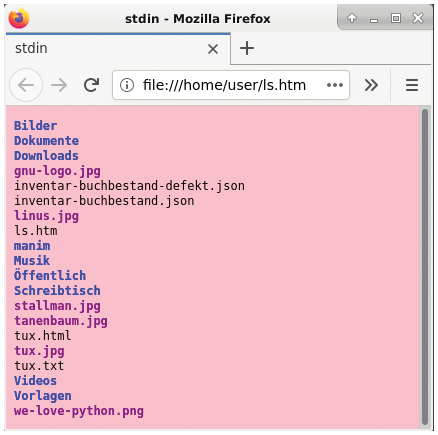
Task: Go forward using the forward arrow
Action: tap(59, 85)
